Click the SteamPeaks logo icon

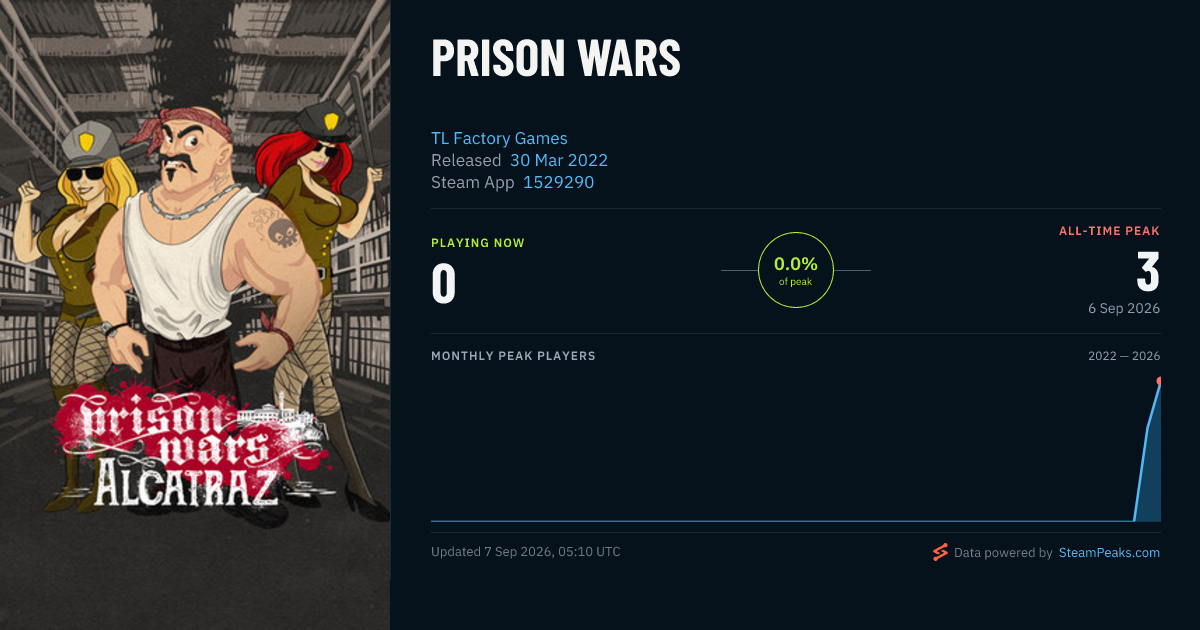point(940,552)
